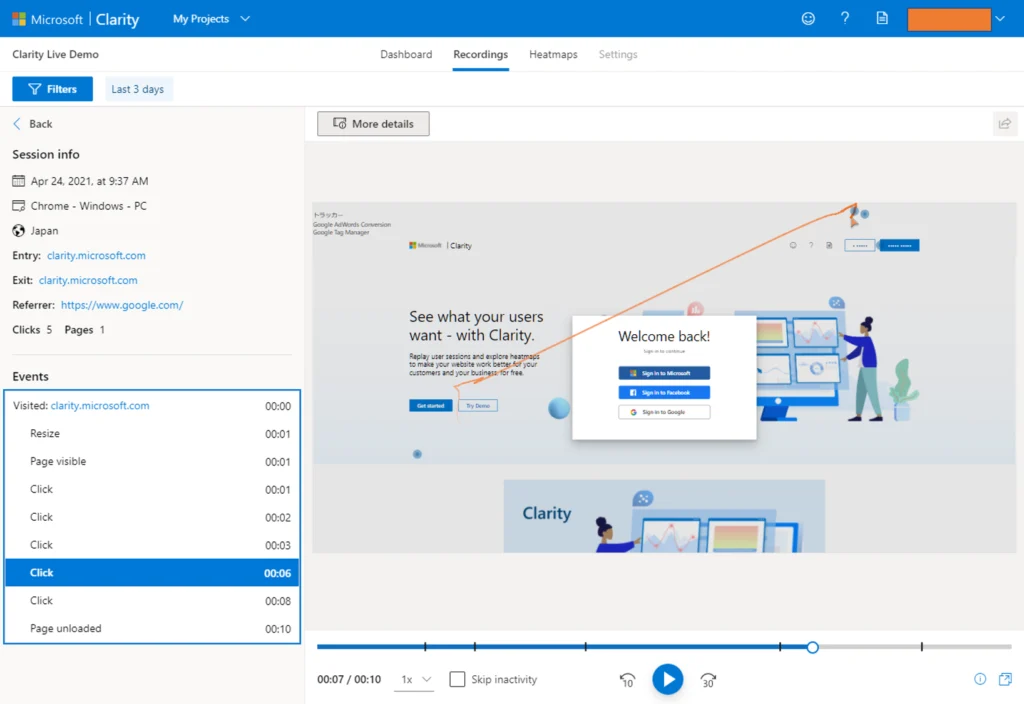The image size is (1024, 704).
Task: Play the session recording
Action: (x=667, y=679)
